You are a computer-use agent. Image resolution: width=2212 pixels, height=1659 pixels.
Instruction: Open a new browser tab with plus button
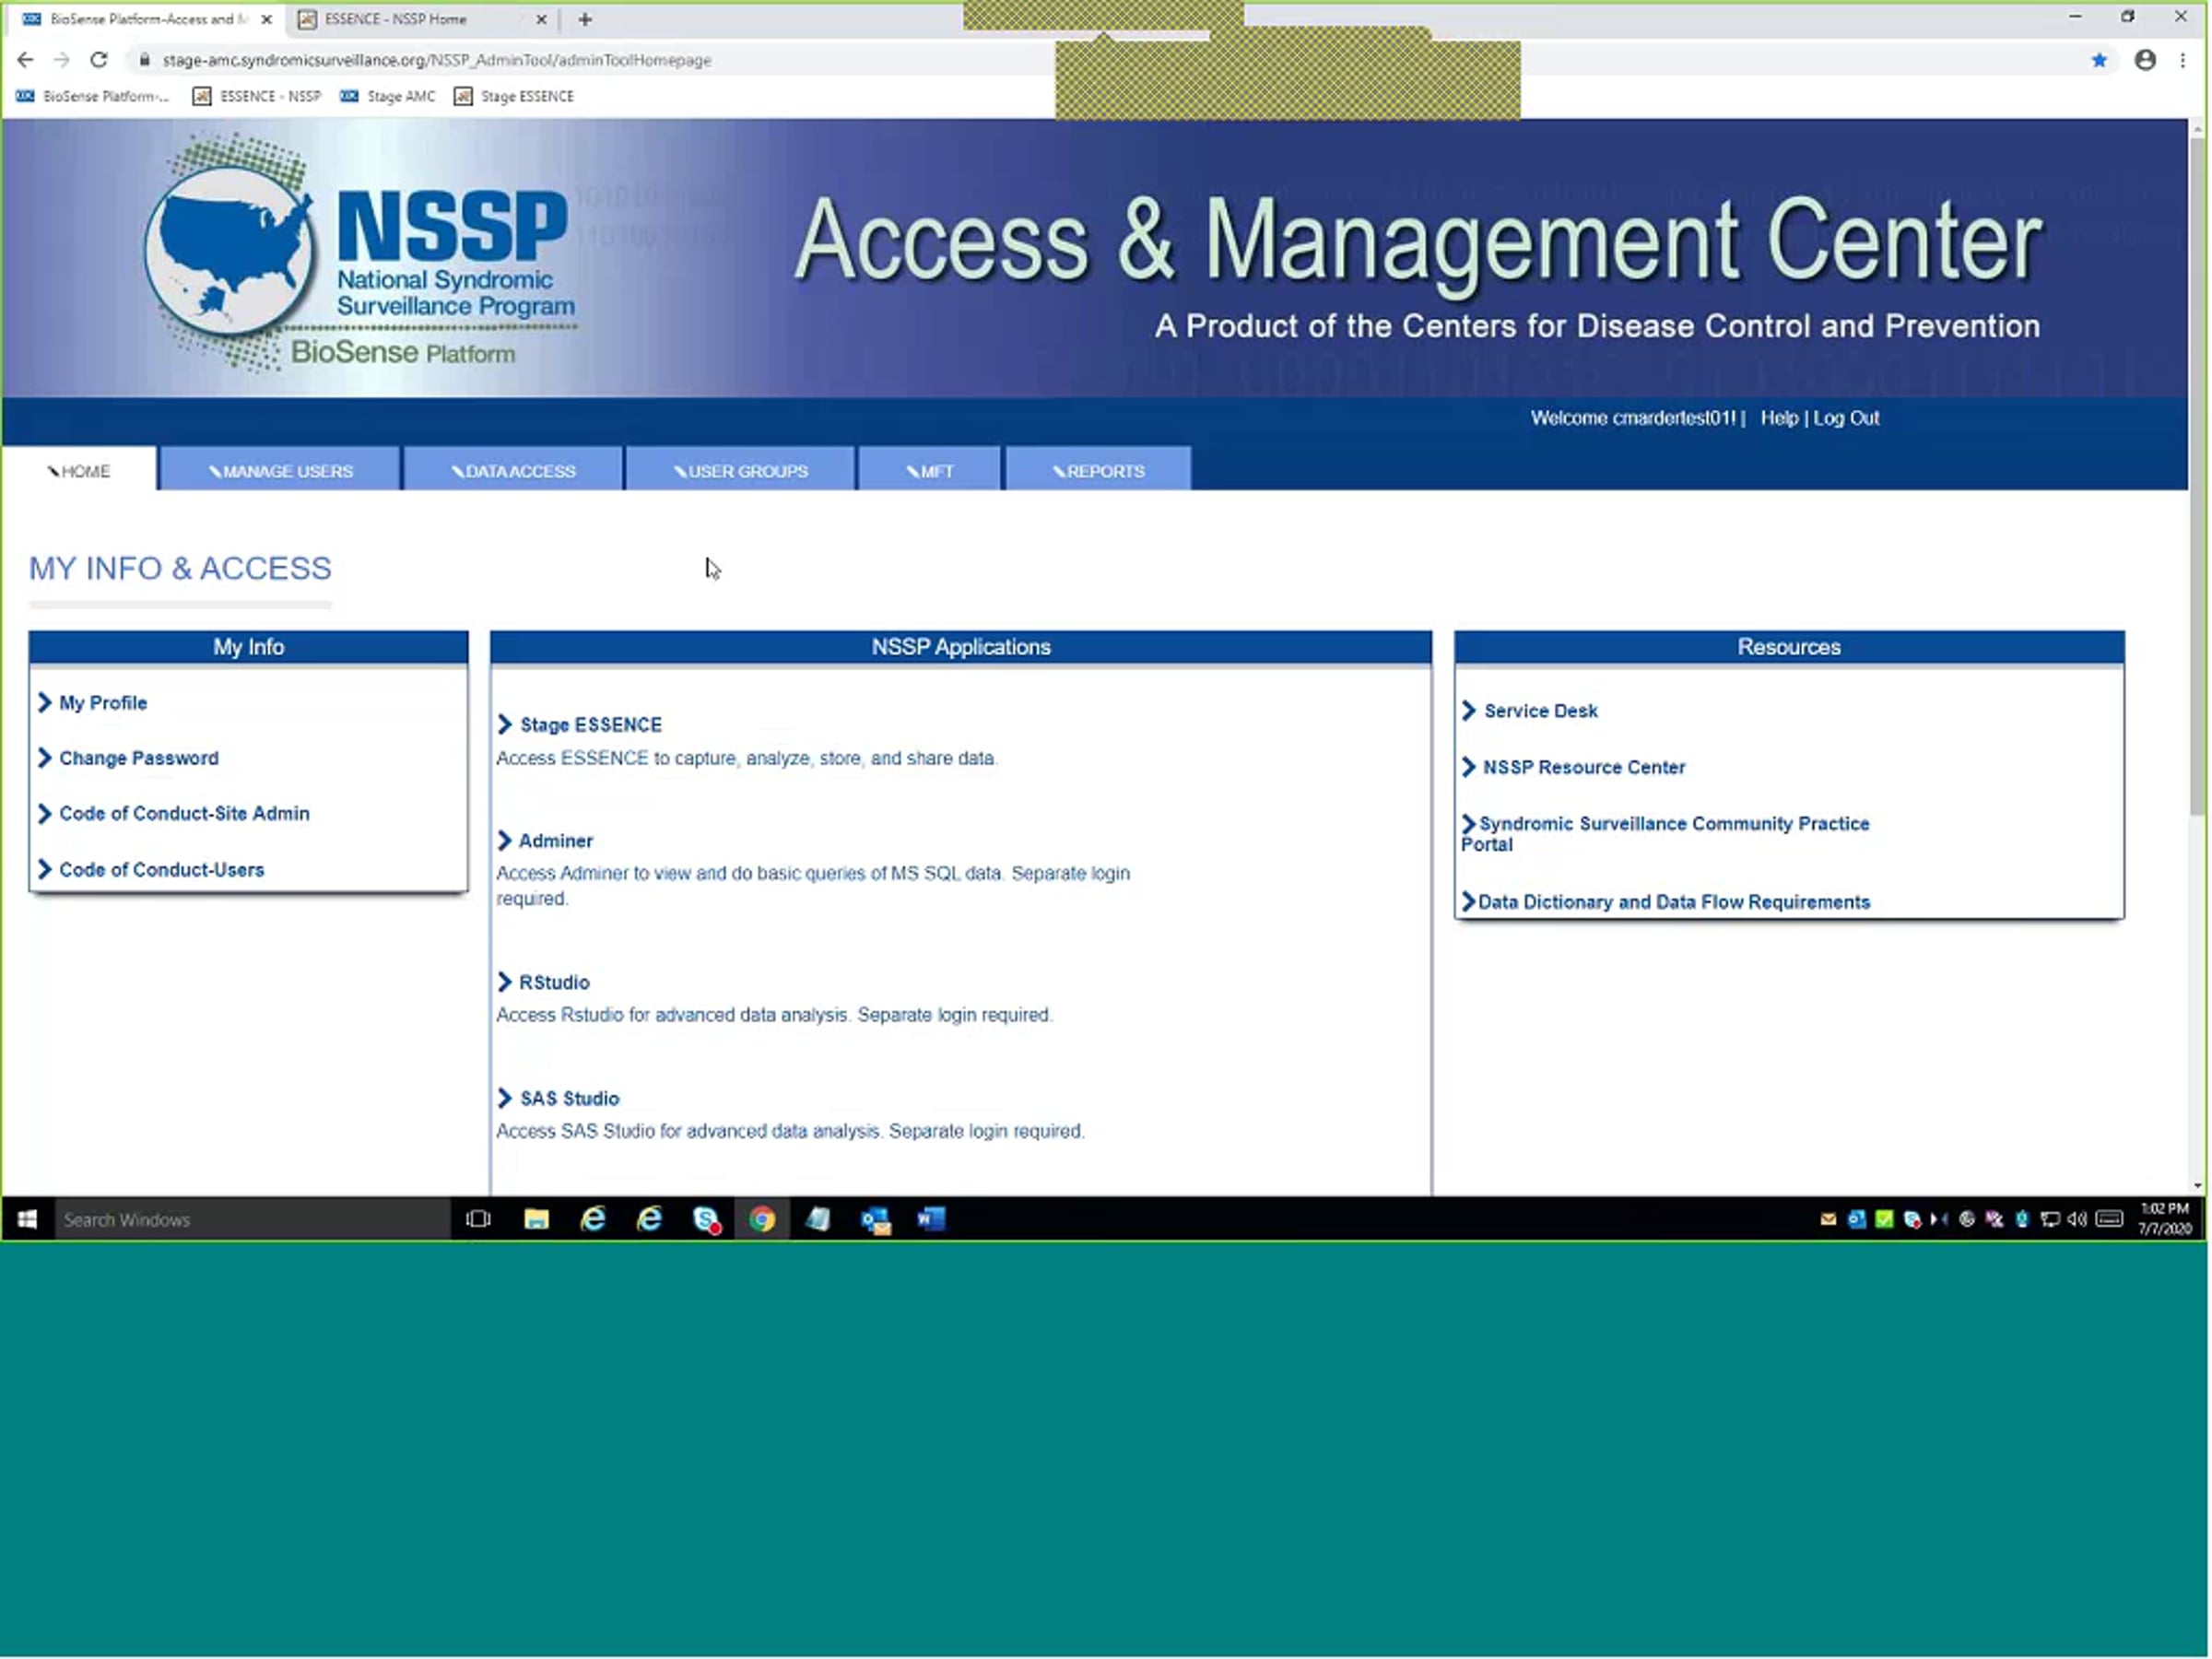tap(585, 19)
